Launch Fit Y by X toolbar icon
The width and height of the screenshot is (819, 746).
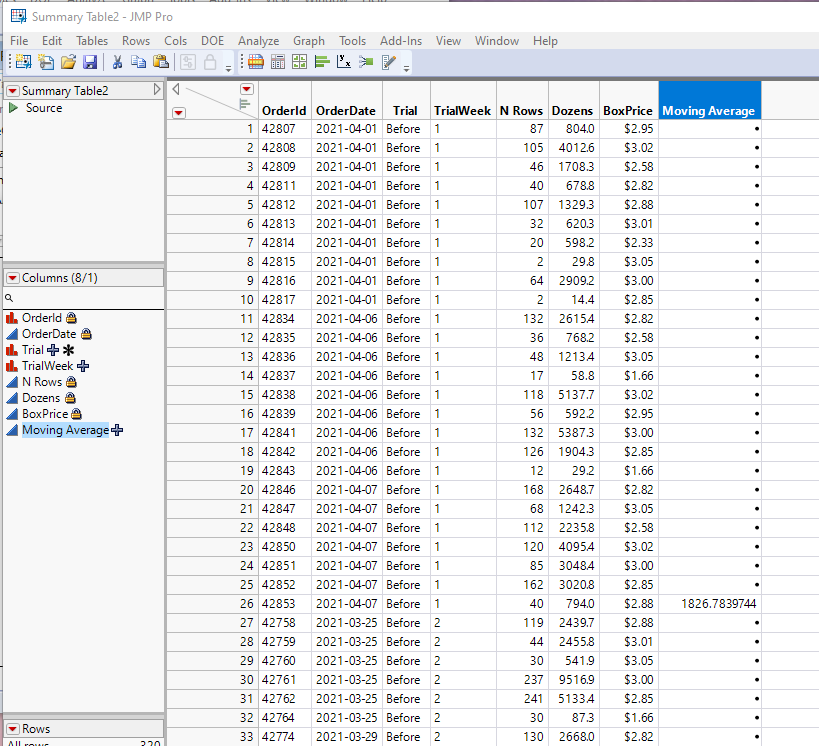click(x=343, y=62)
